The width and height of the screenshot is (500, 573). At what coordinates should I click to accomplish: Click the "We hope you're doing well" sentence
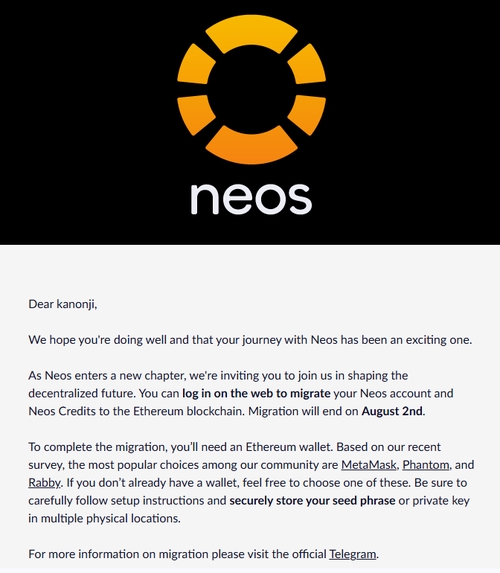250,340
